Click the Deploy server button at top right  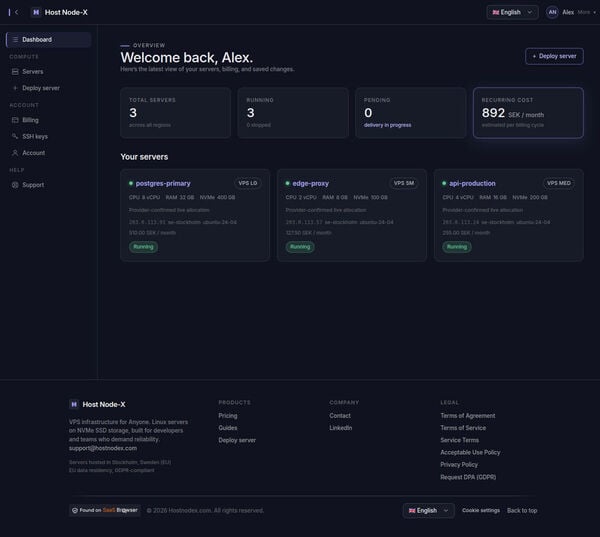click(x=554, y=56)
